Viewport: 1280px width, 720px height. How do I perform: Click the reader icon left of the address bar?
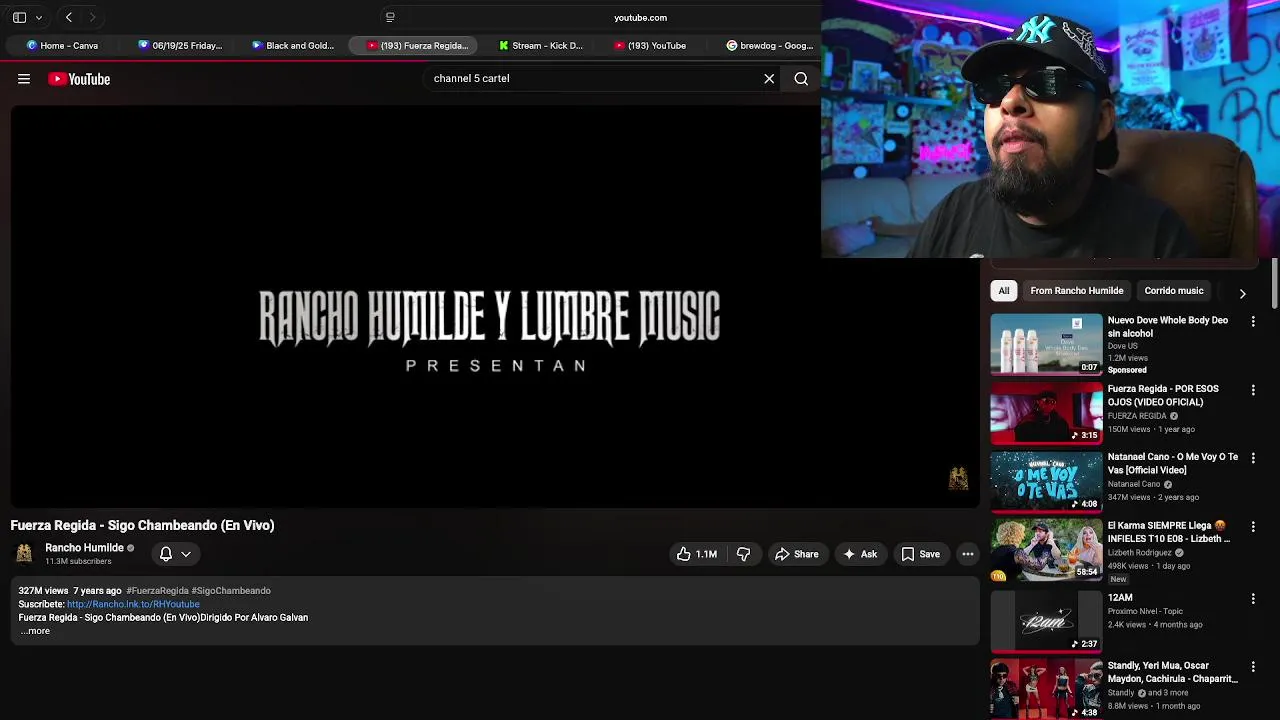click(390, 17)
